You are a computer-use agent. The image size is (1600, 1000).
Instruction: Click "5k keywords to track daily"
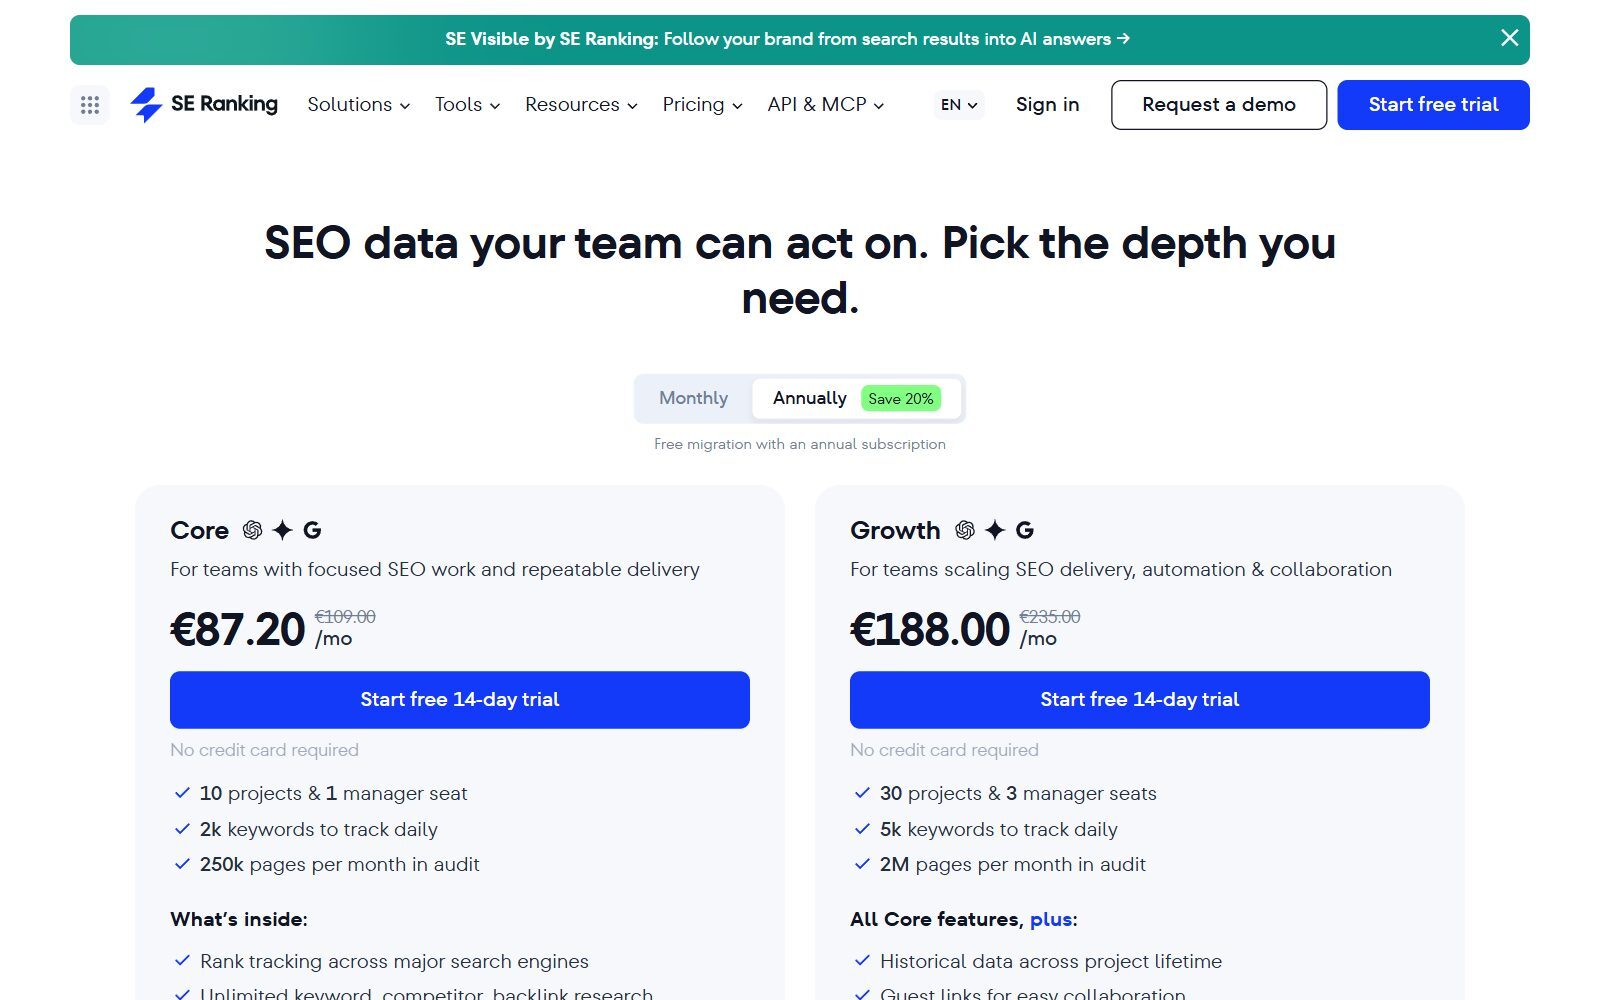click(x=999, y=829)
